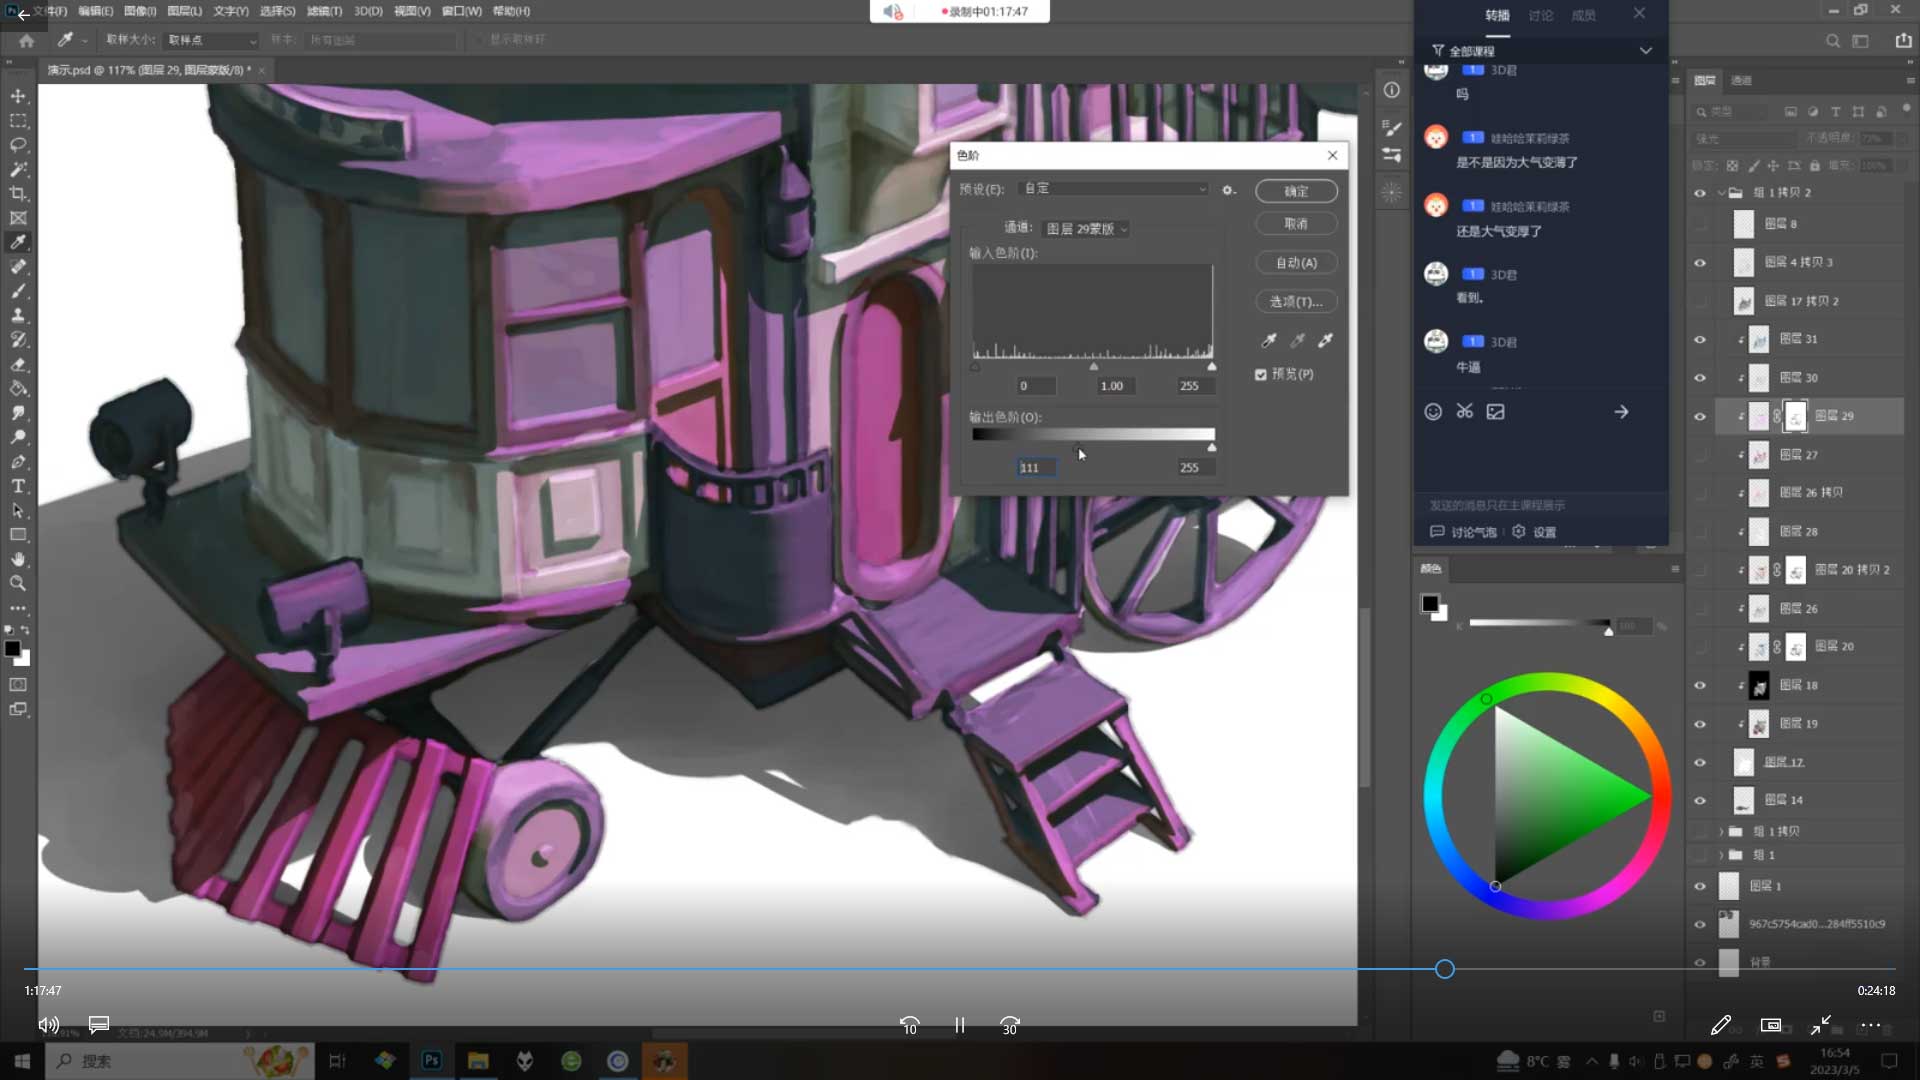Select the Crop tool
The height and width of the screenshot is (1080, 1920).
[18, 193]
